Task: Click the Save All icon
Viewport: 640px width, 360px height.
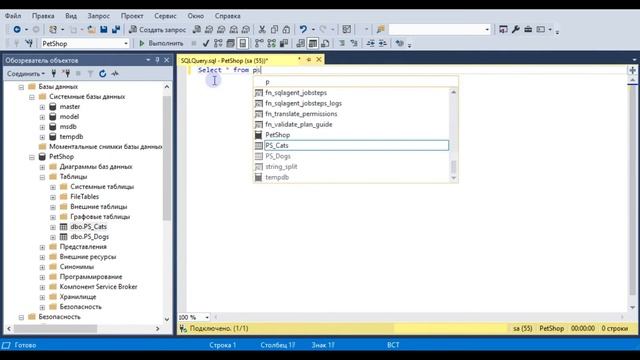Action: [116, 29]
